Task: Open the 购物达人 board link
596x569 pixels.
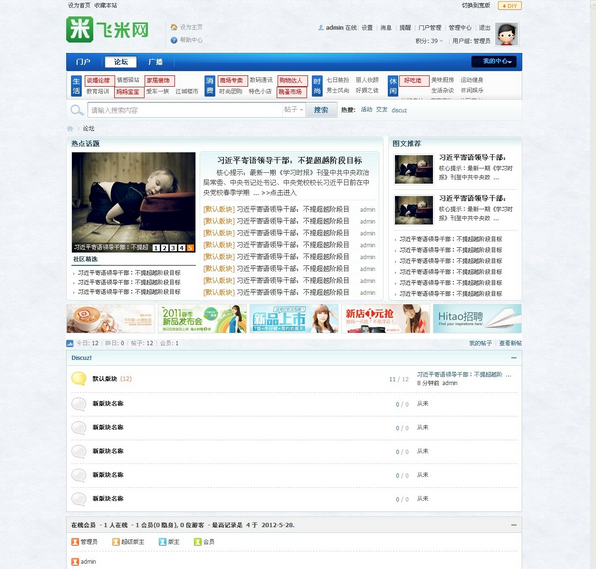Action: 292,81
